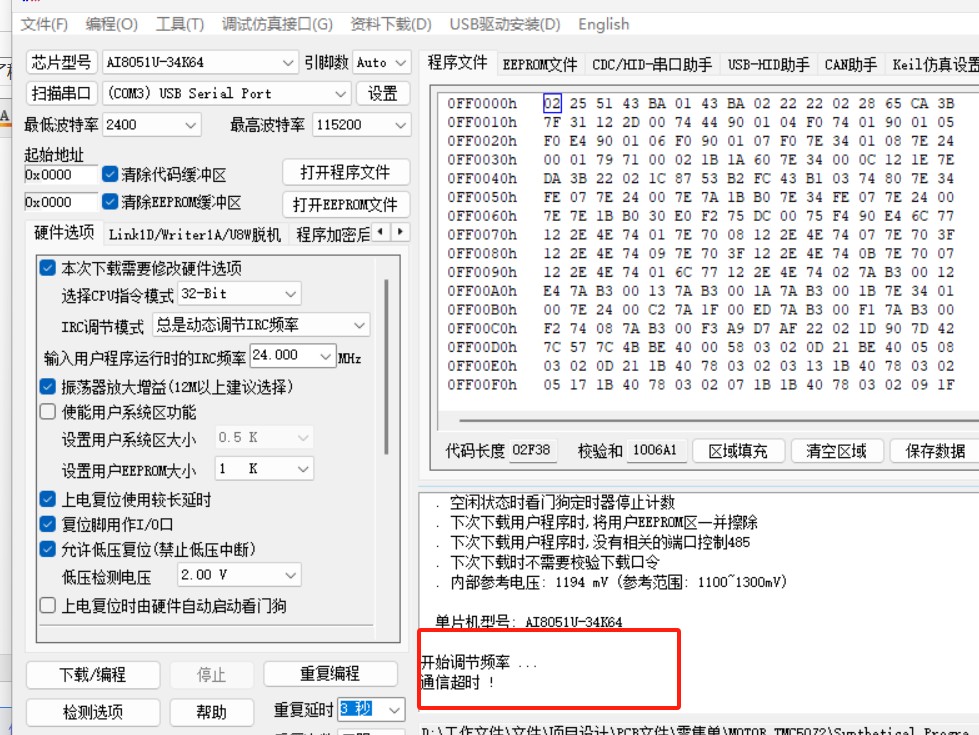Image resolution: width=979 pixels, height=735 pixels.
Task: Click the 代码长度 02F38 field
Action: tap(532, 450)
